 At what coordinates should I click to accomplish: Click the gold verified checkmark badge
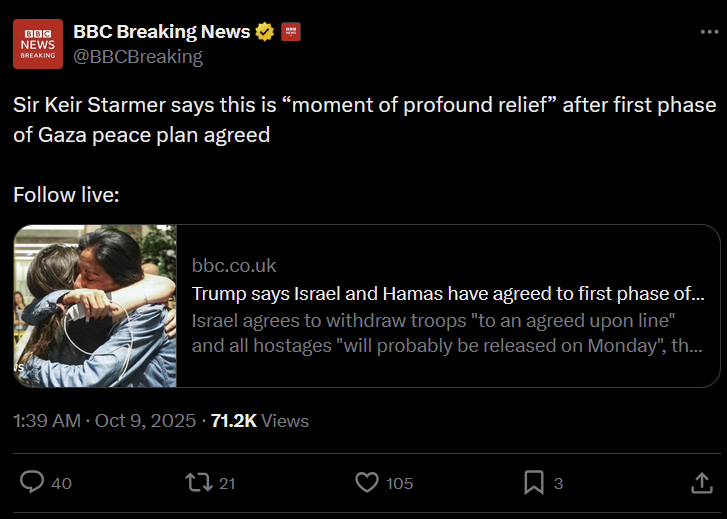click(265, 32)
